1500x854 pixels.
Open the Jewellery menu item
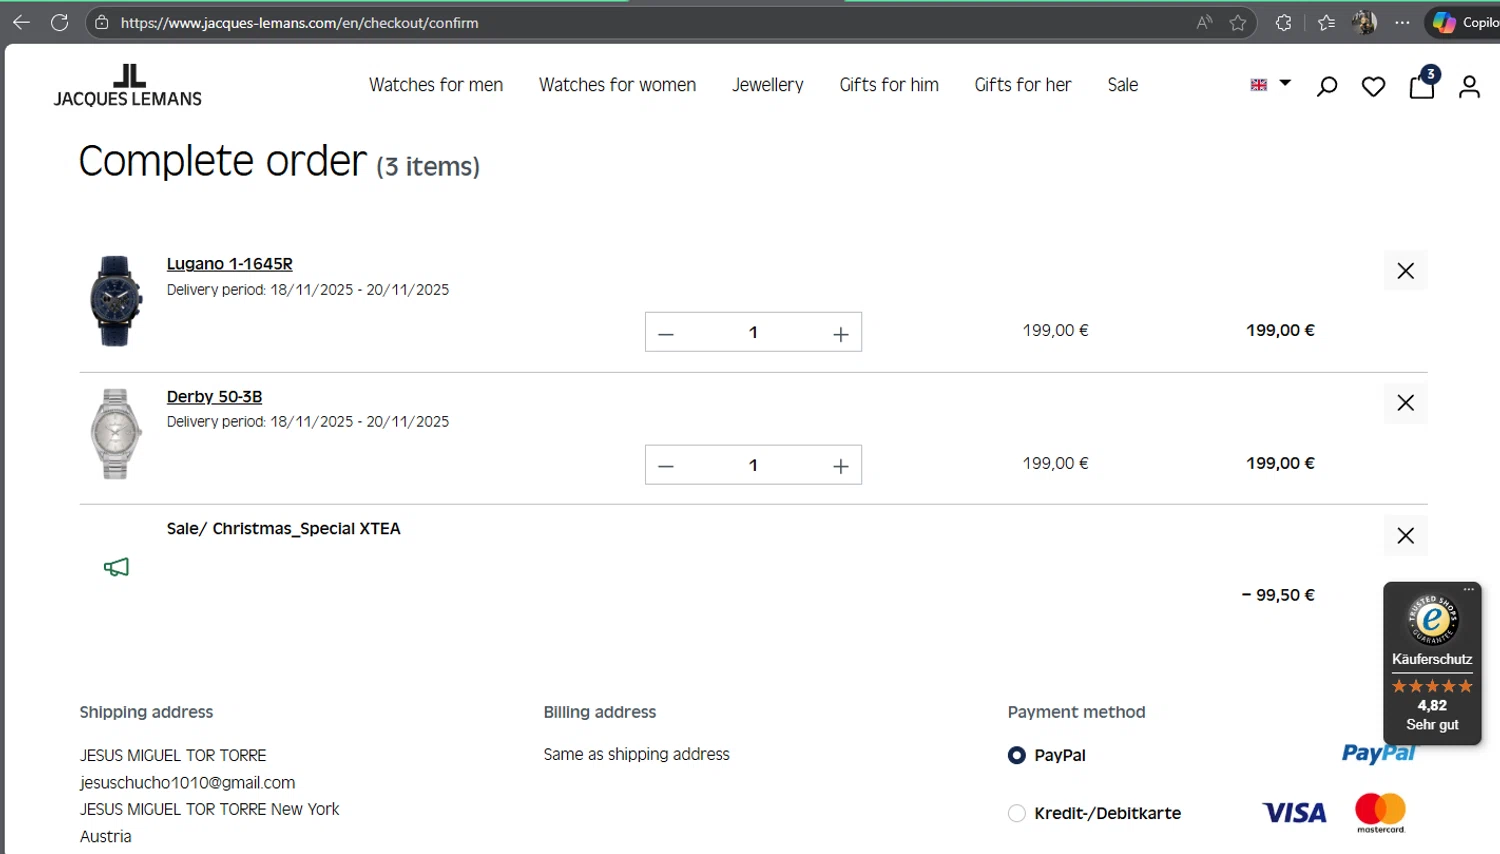[x=767, y=85]
